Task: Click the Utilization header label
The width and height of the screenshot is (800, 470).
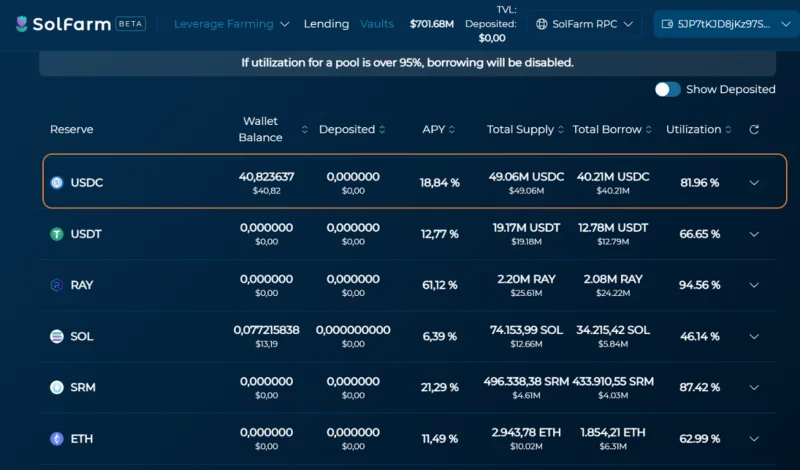Action: pos(693,130)
